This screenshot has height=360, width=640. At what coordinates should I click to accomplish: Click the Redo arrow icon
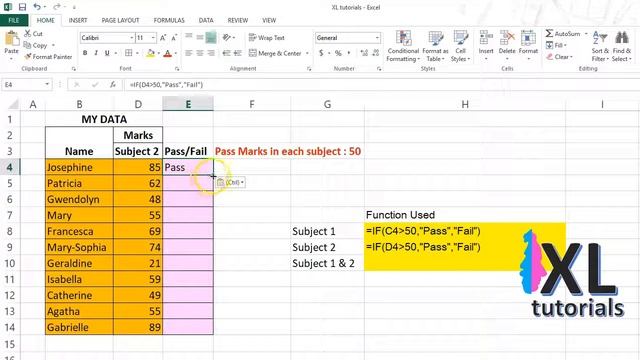(x=56, y=7)
